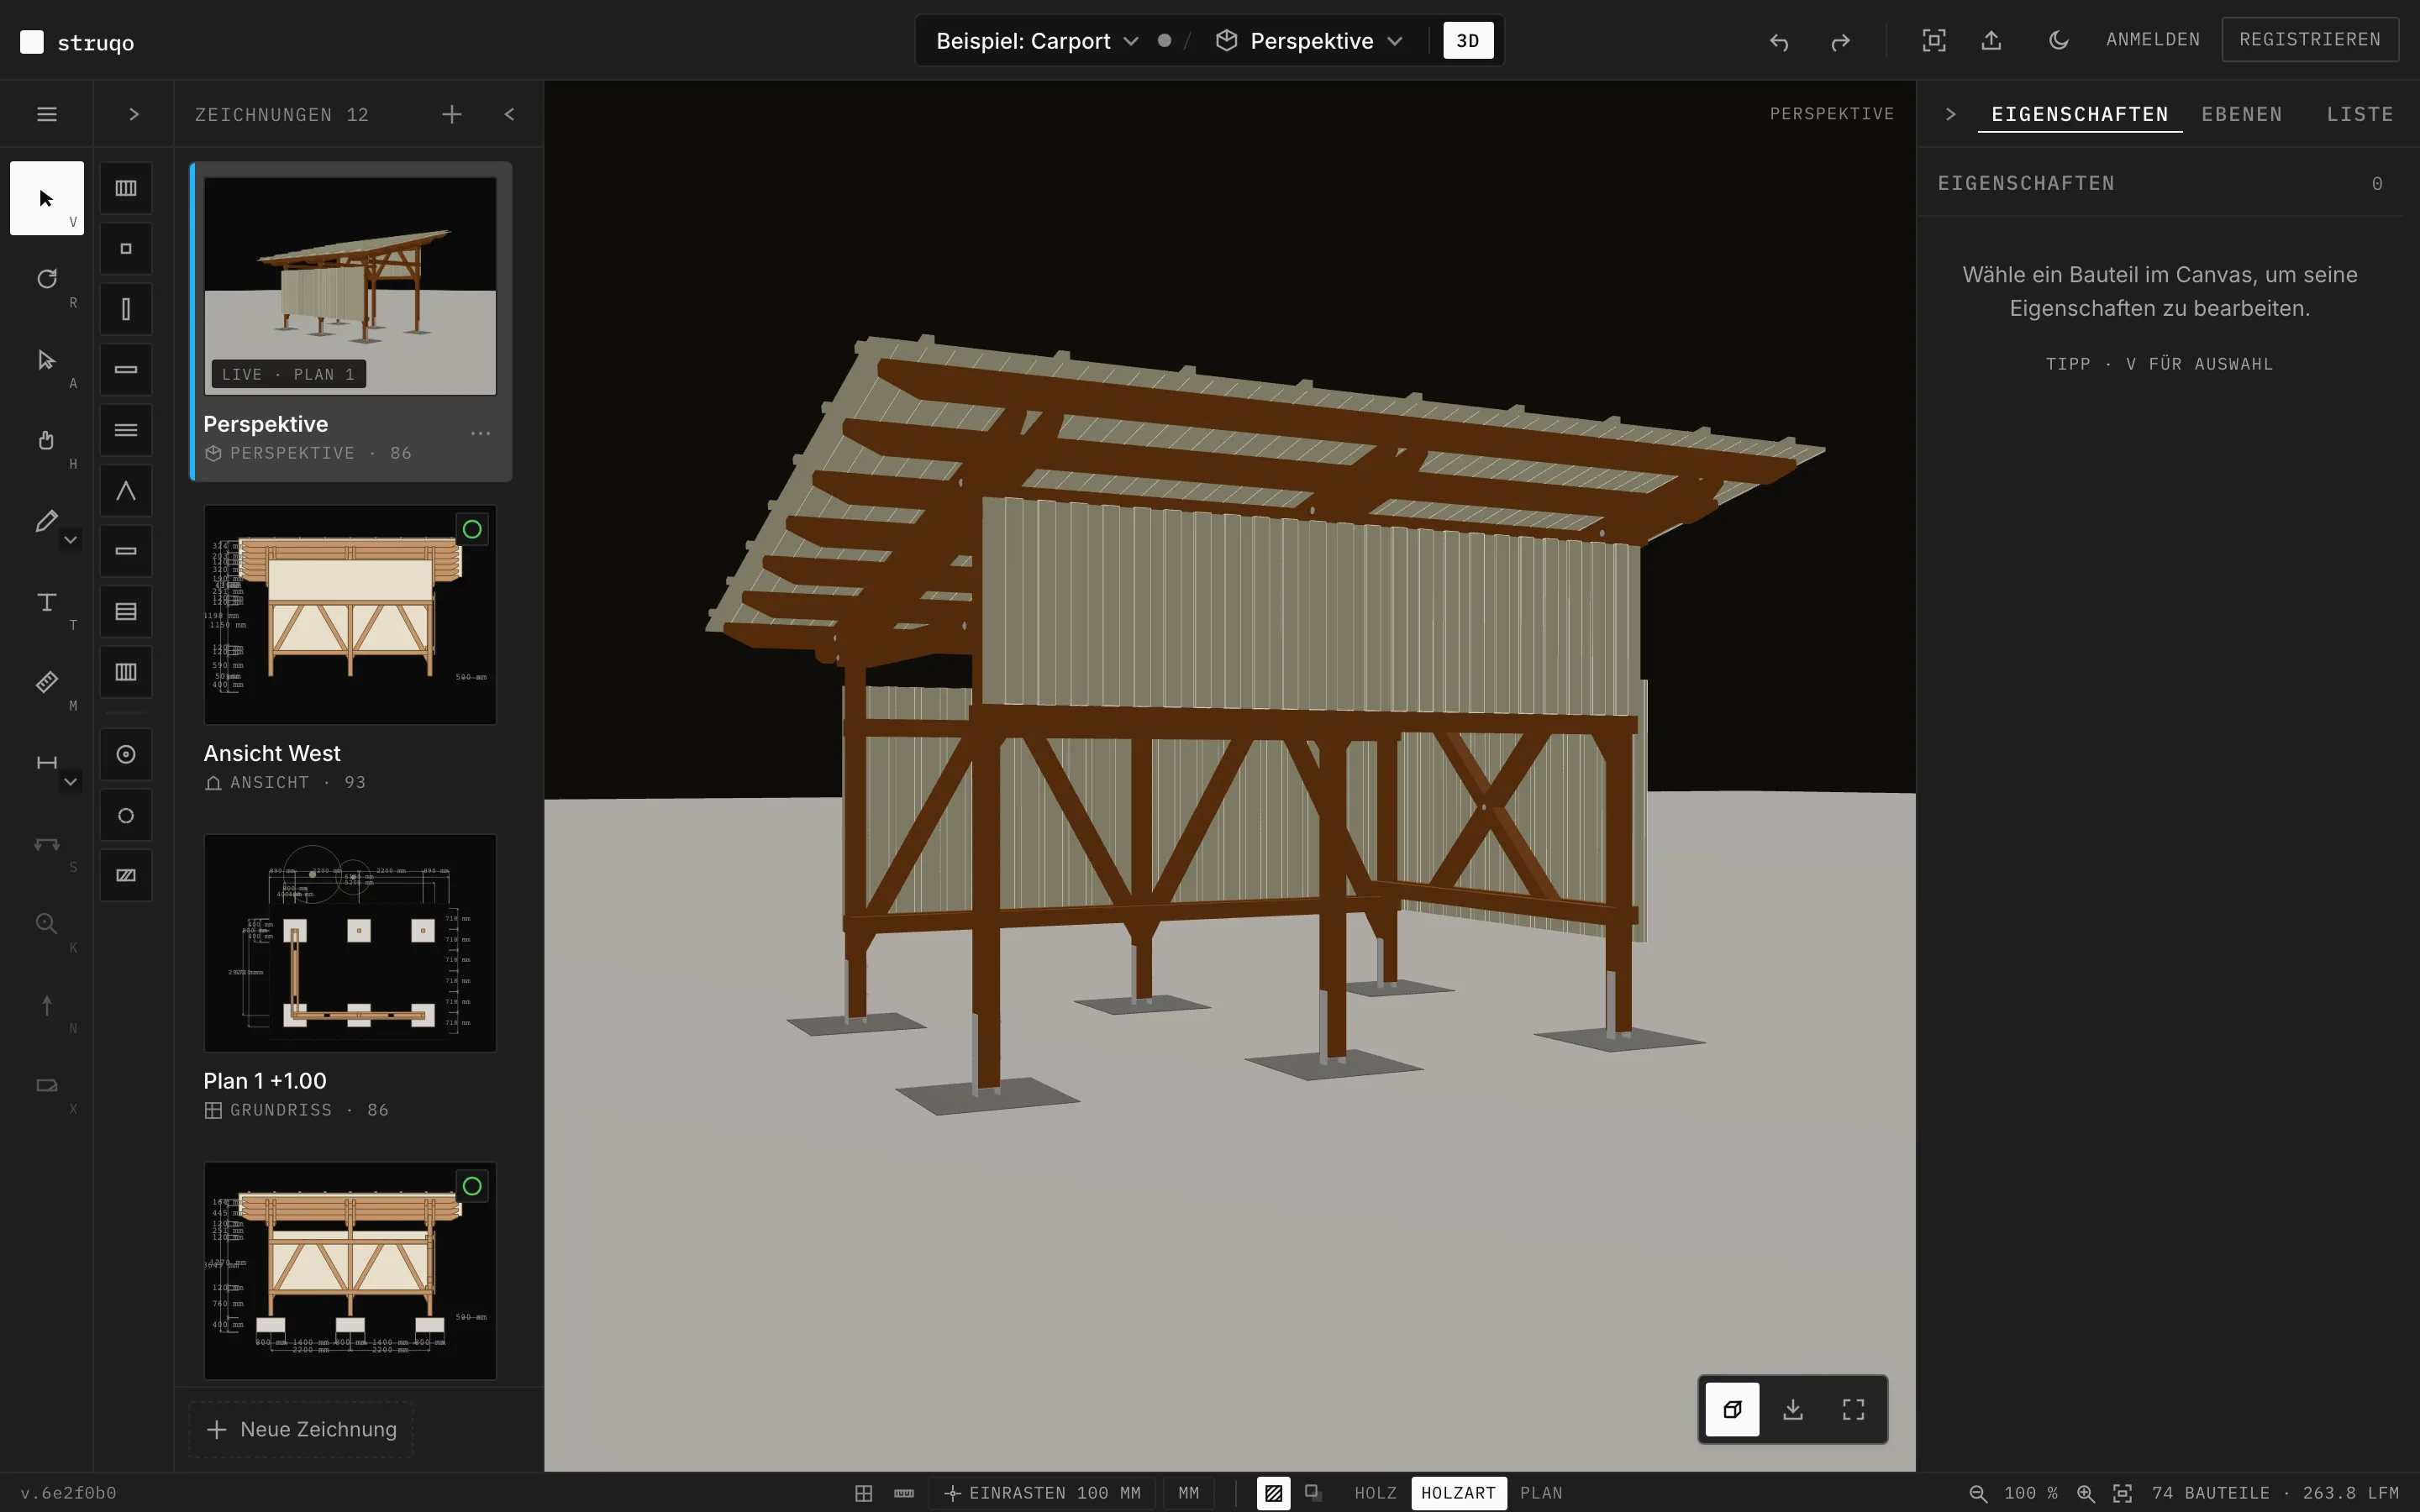Click ANMELDEN to log in
The height and width of the screenshot is (1512, 2420).
click(x=2152, y=40)
